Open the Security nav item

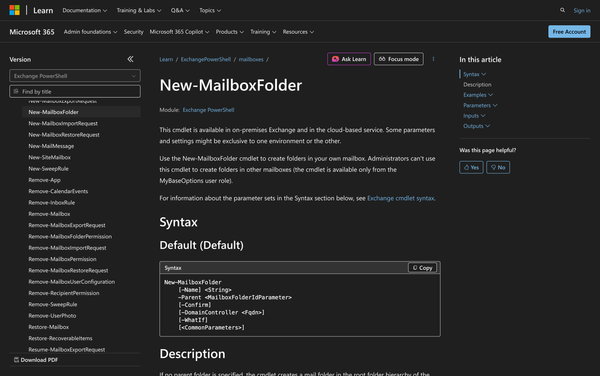point(134,32)
